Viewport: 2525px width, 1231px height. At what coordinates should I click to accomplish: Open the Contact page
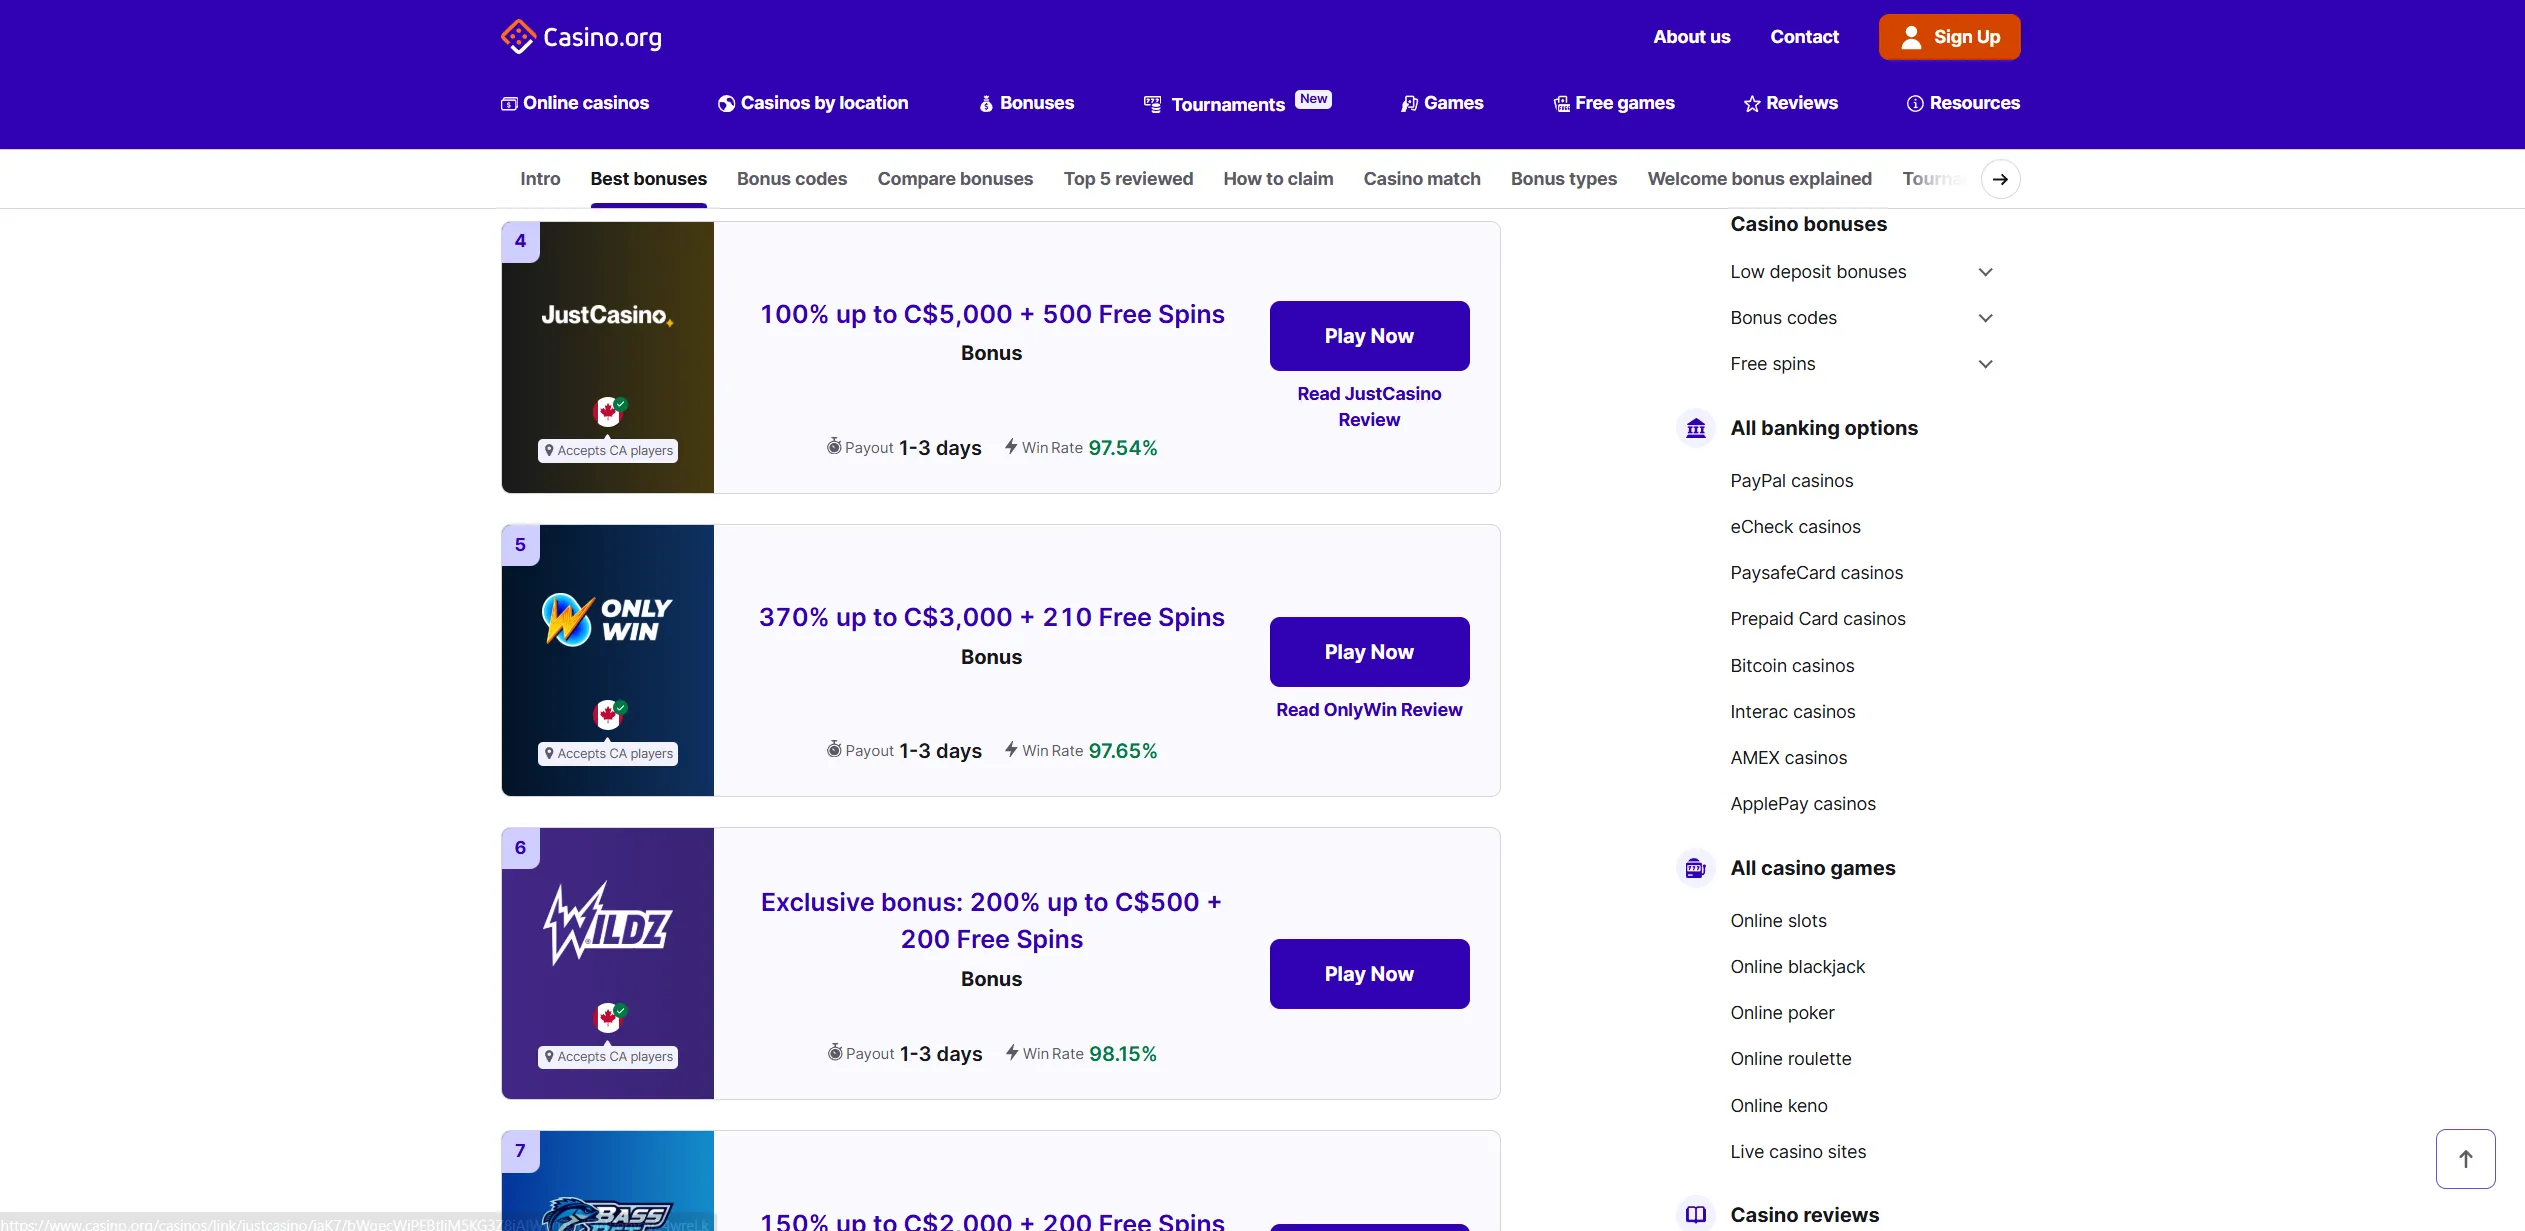[x=1804, y=37]
